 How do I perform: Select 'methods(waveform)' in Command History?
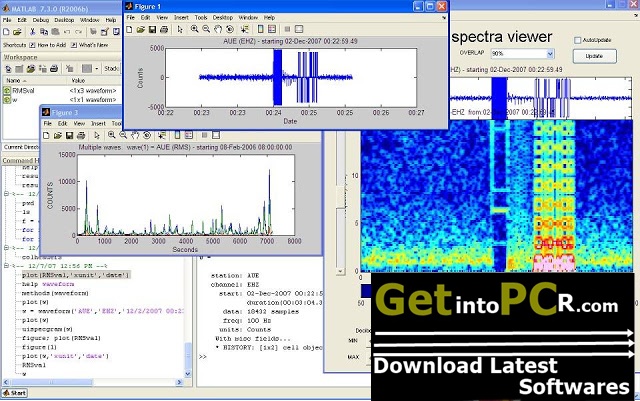[x=55, y=293]
